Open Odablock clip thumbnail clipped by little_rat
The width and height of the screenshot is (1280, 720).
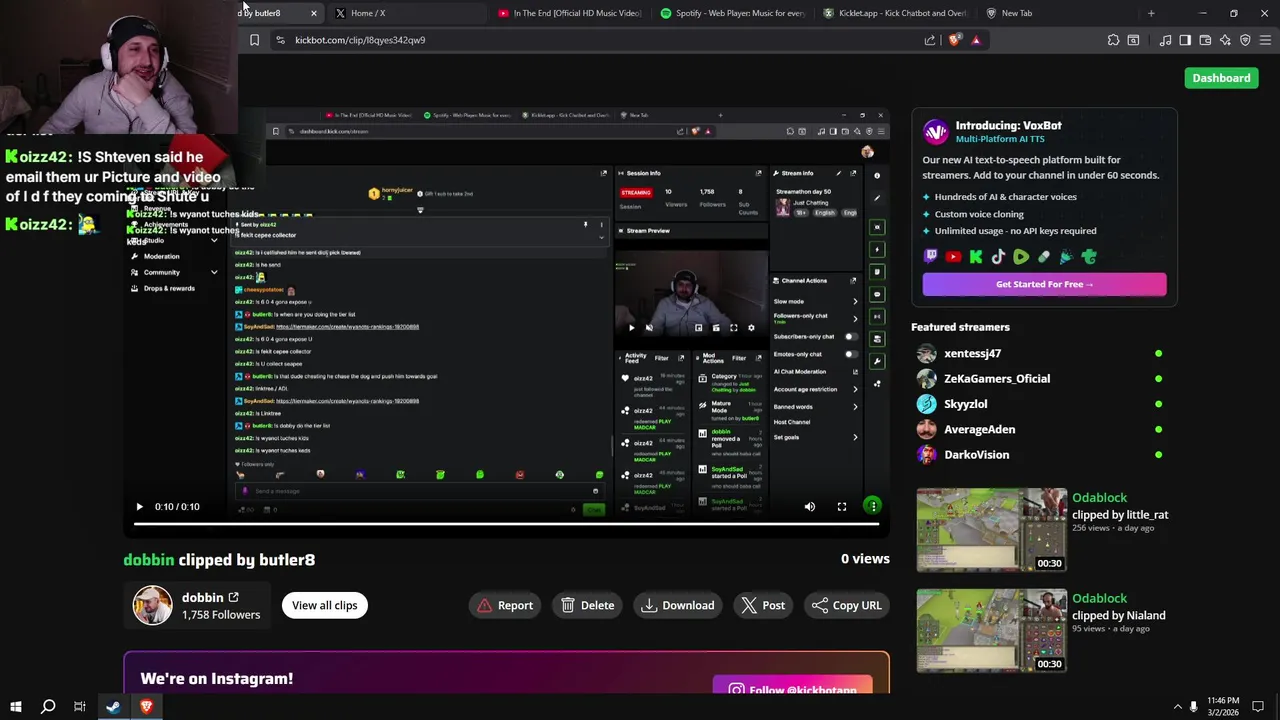992,530
